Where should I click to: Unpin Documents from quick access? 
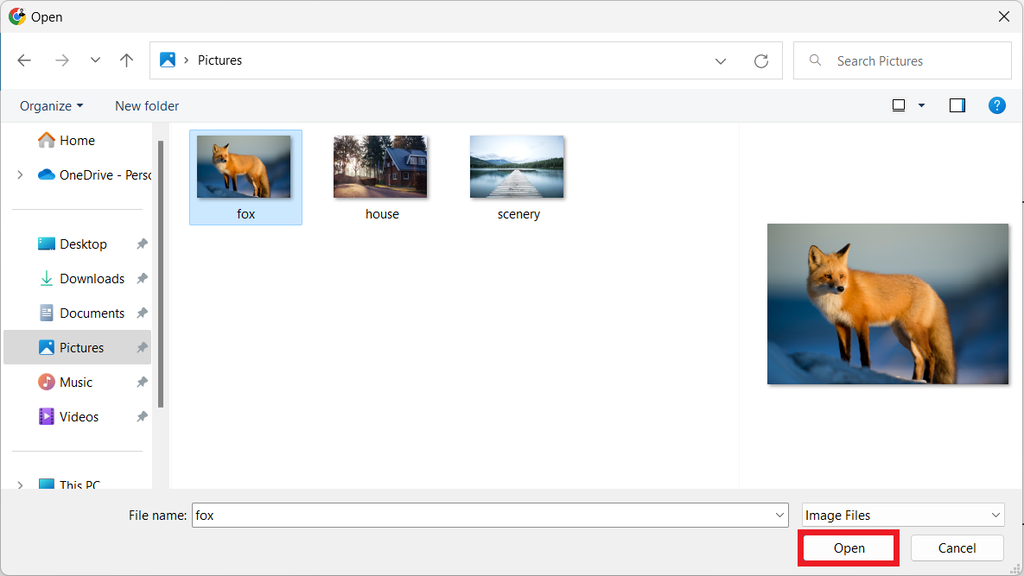click(x=141, y=312)
